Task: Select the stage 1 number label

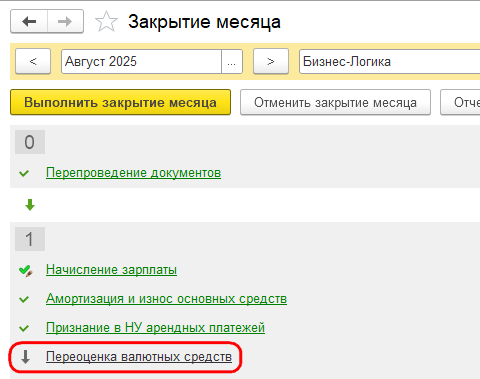Action: click(30, 239)
